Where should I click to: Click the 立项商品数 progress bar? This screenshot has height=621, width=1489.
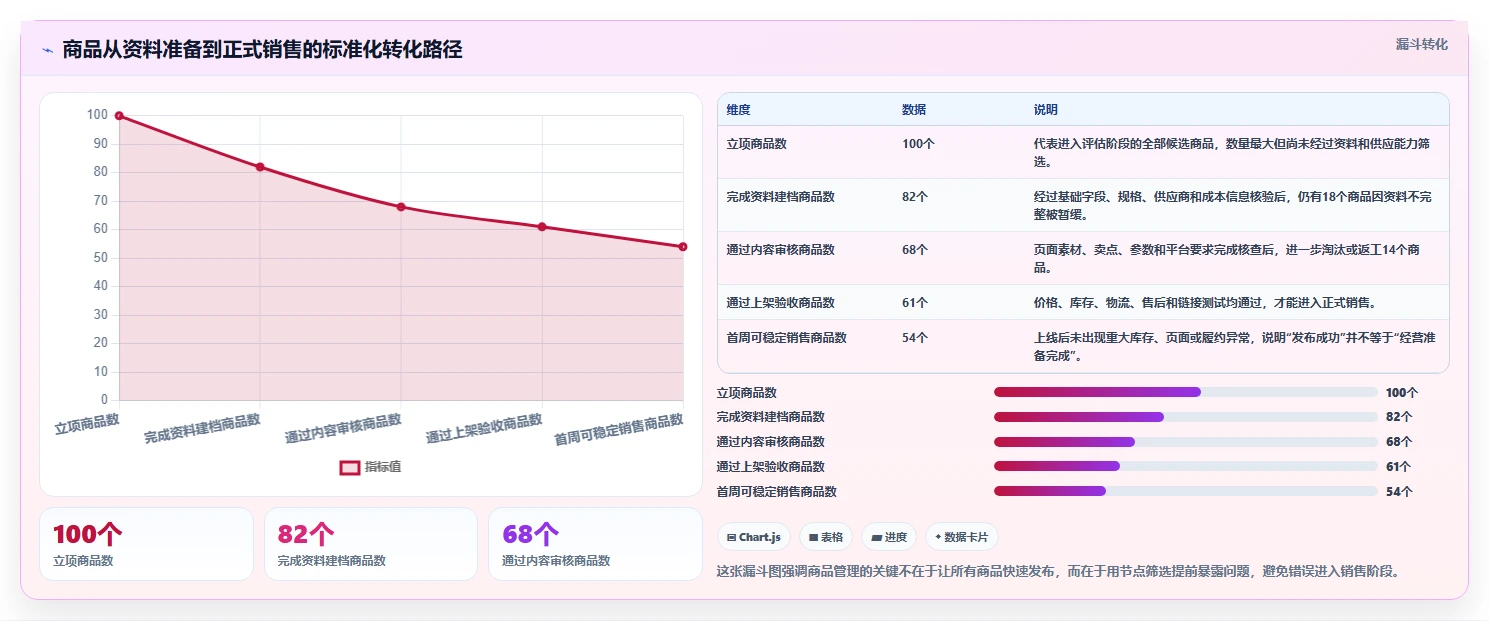1186,392
